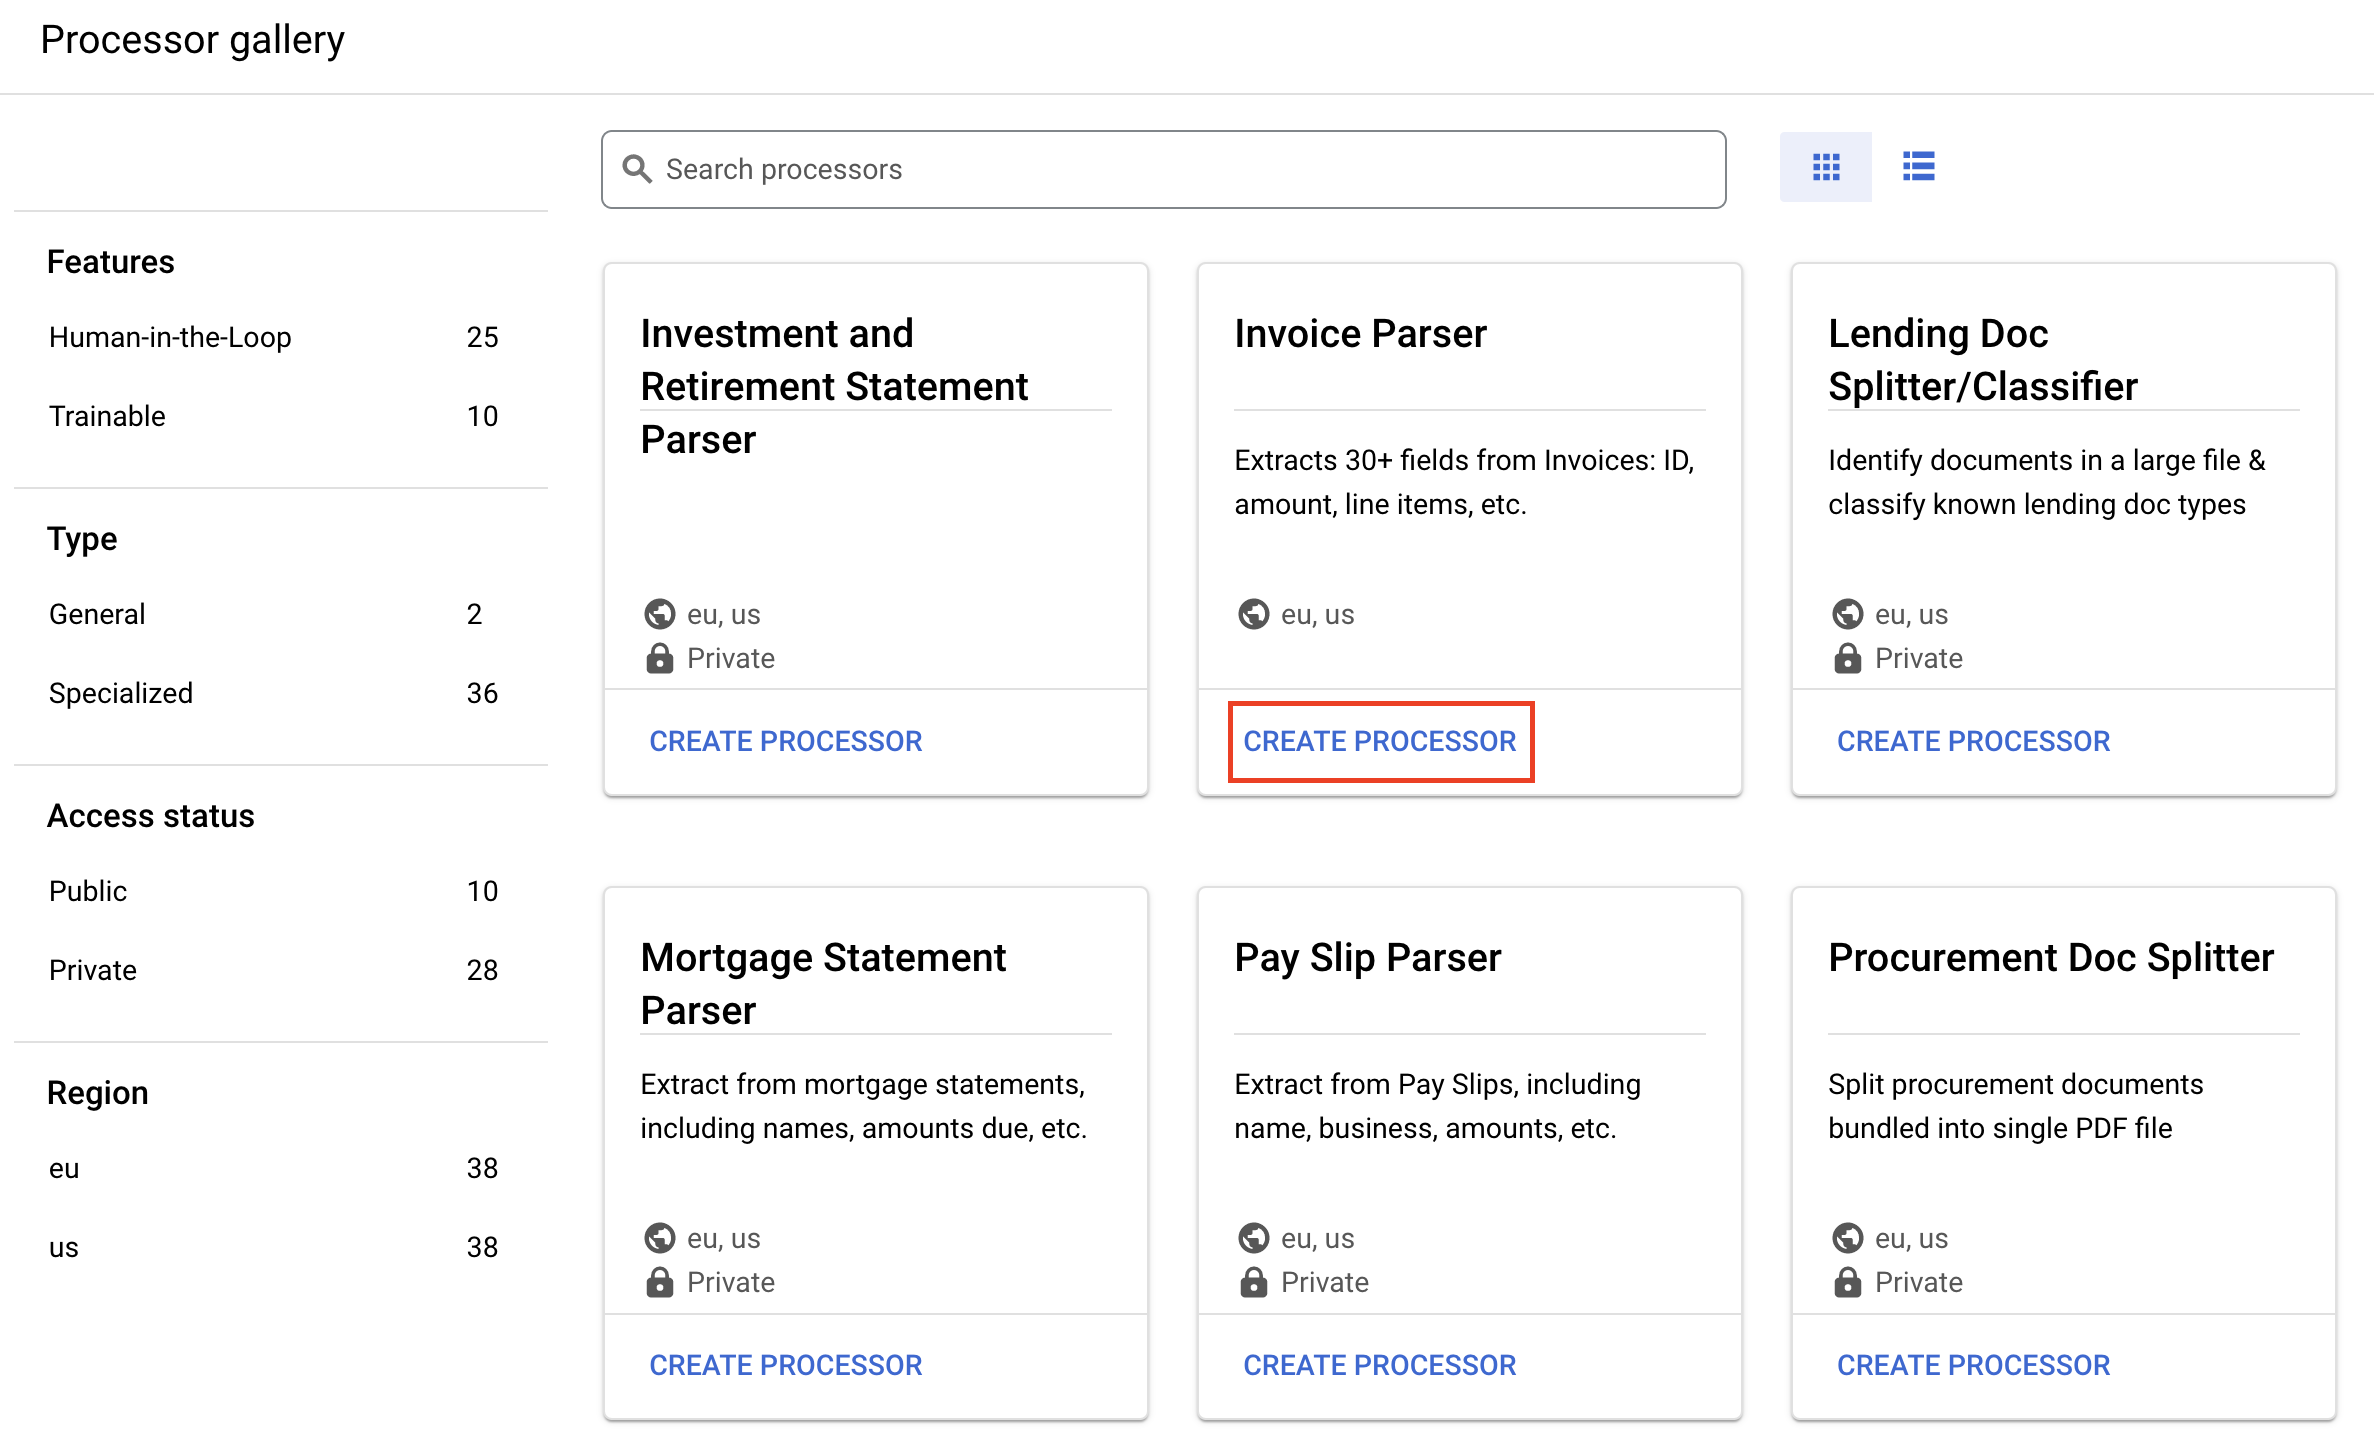Filter processors by Human-in-the-Loop feature
2374x1450 pixels.
171,337
